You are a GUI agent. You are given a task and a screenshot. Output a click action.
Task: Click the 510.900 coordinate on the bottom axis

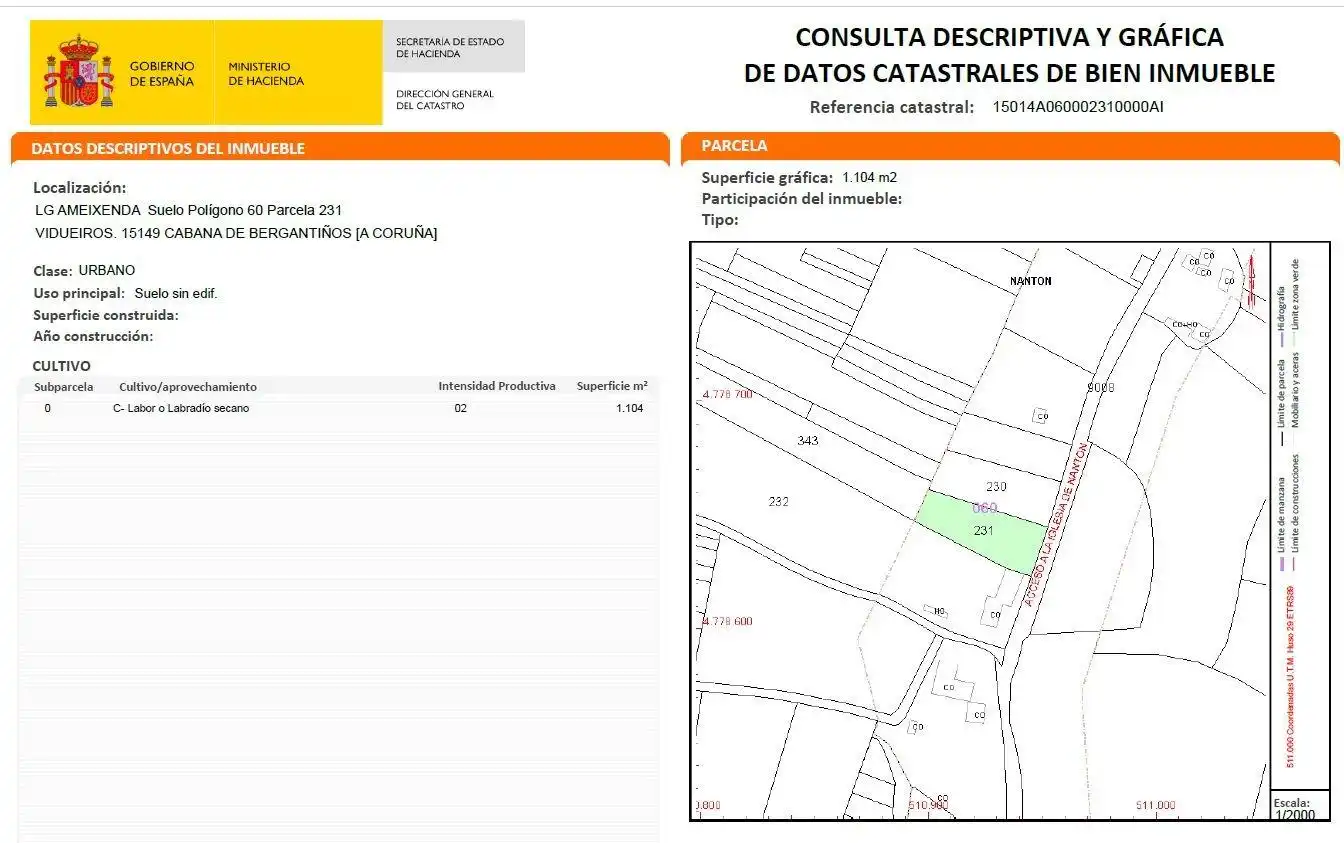pos(927,805)
